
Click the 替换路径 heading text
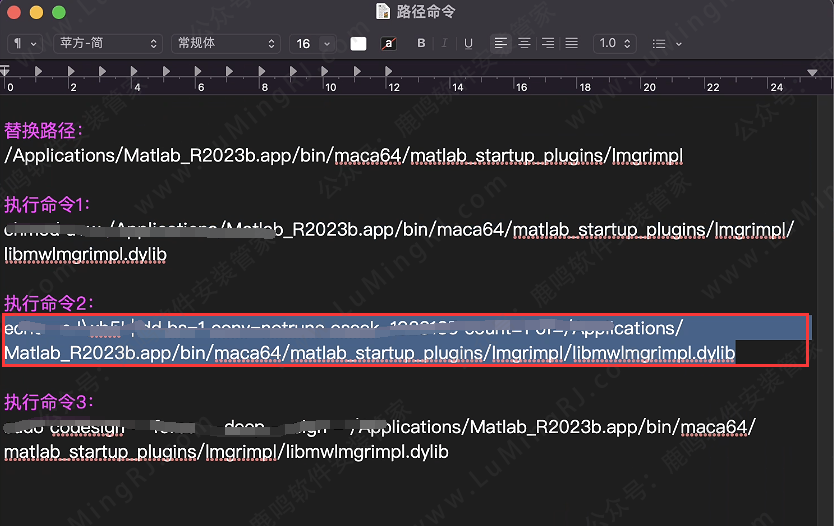coord(44,131)
